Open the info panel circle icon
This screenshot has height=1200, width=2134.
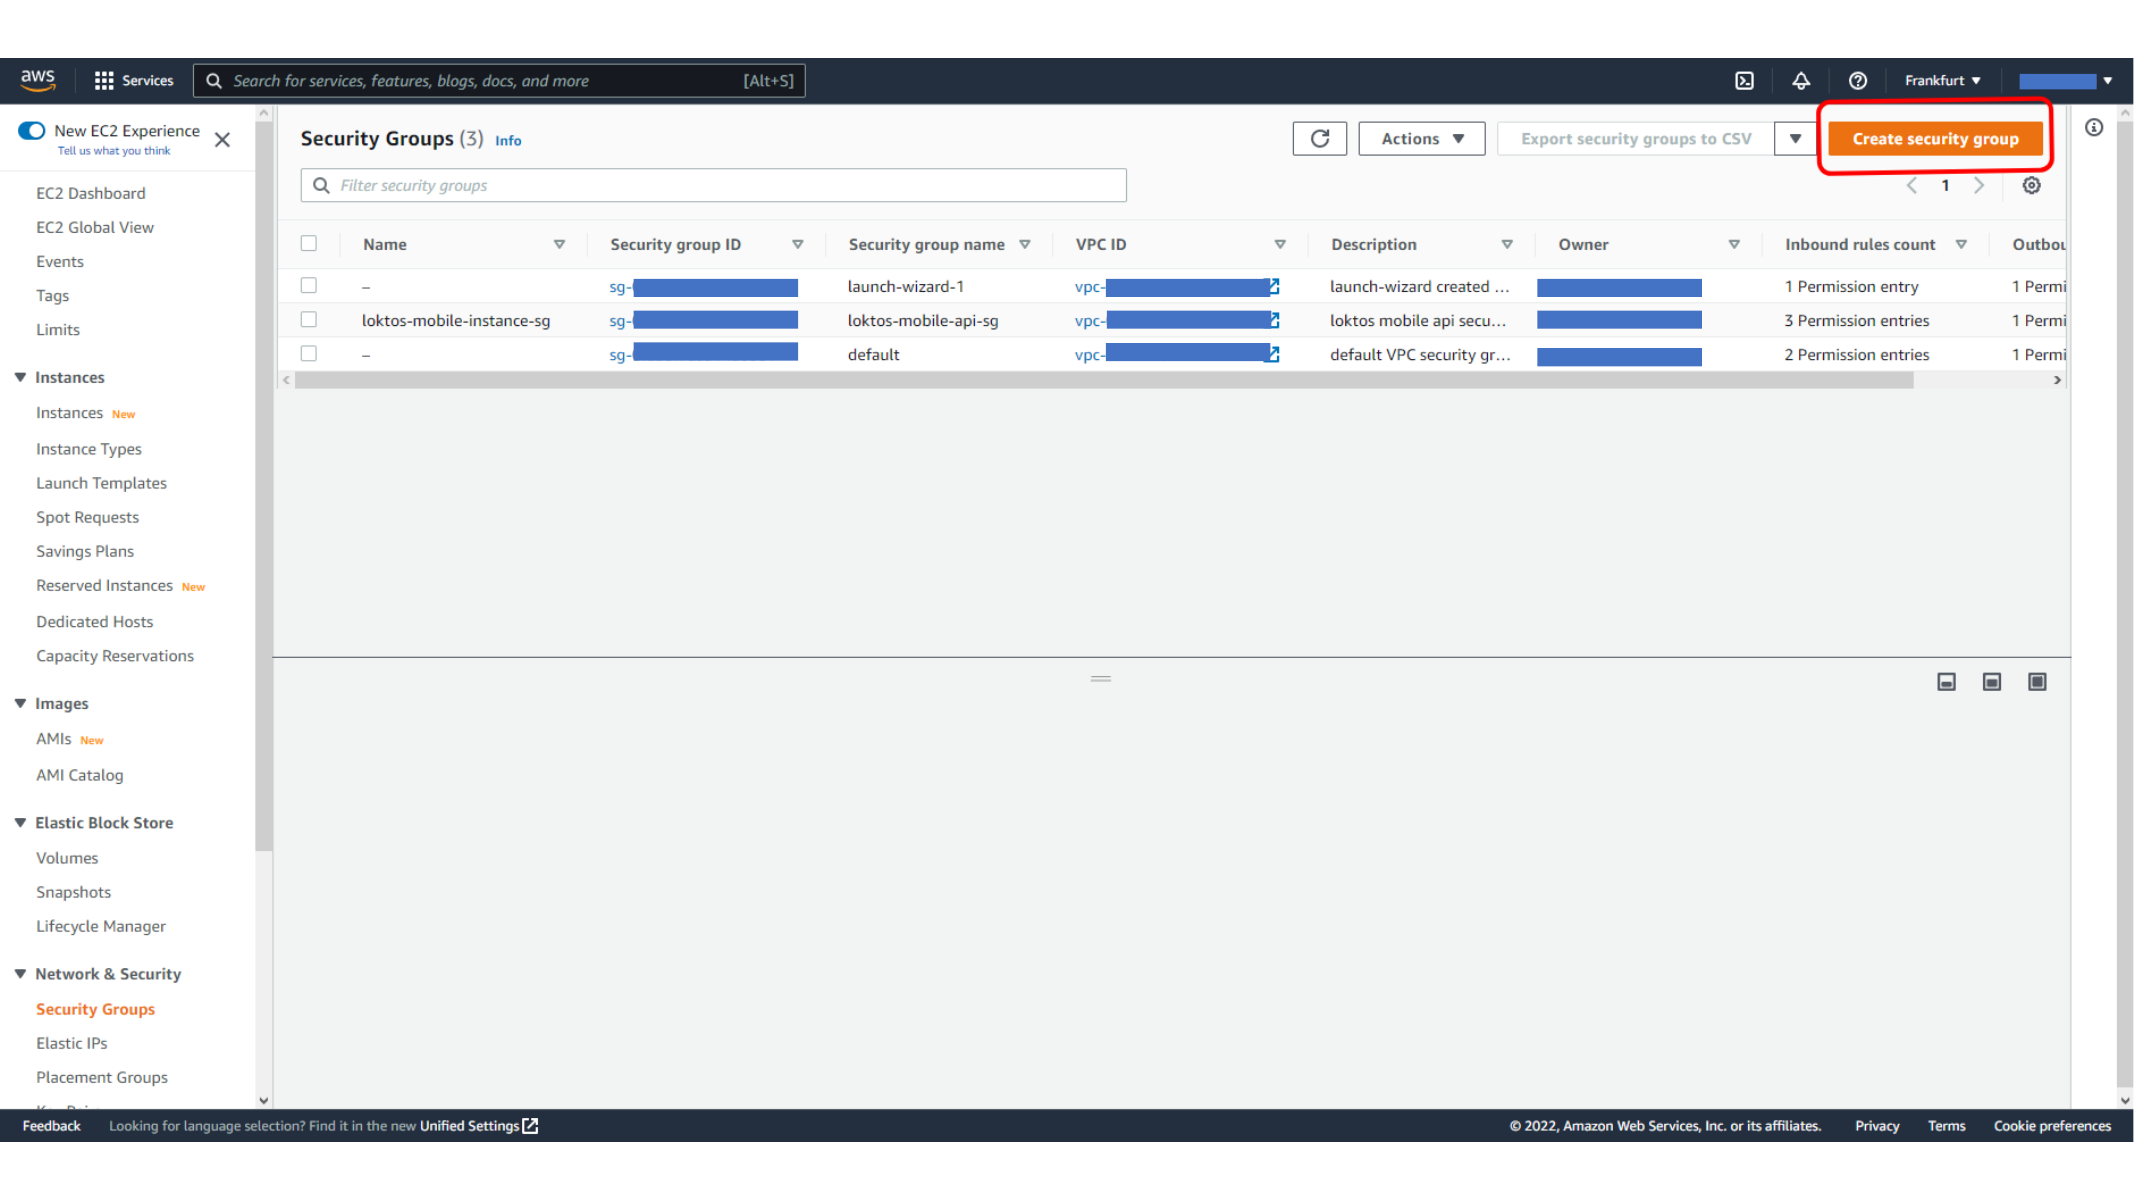point(2093,127)
